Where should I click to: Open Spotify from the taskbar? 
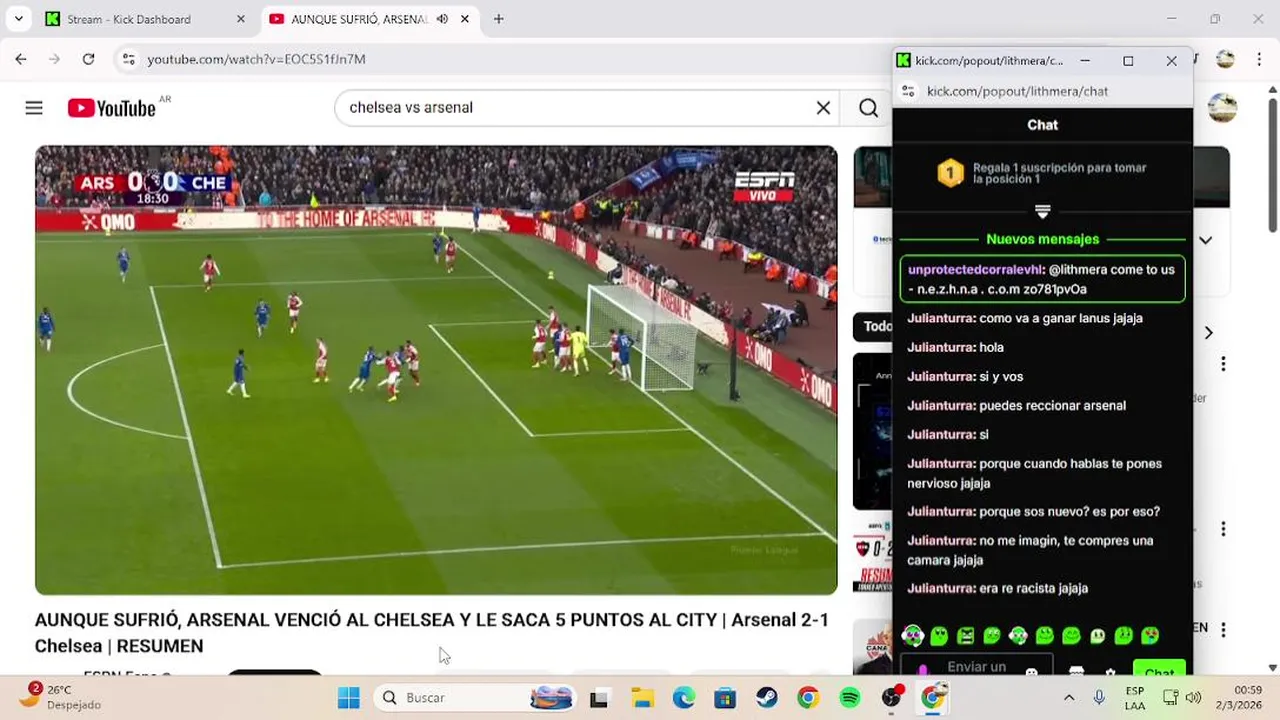(x=849, y=698)
